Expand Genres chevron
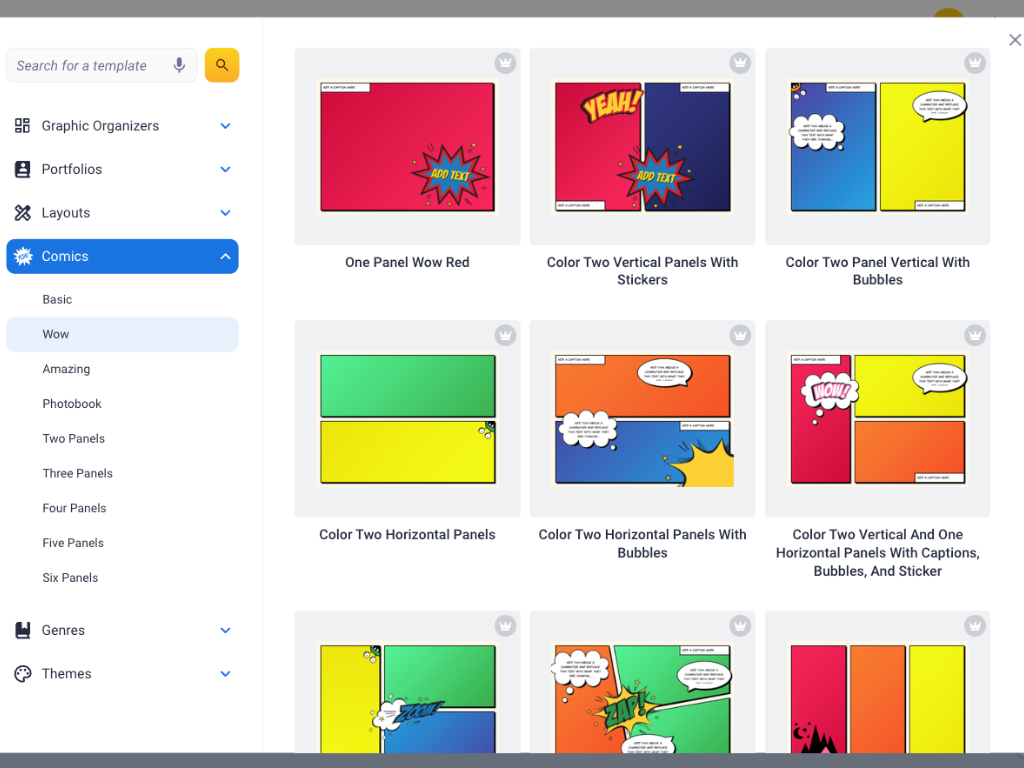 click(x=225, y=630)
